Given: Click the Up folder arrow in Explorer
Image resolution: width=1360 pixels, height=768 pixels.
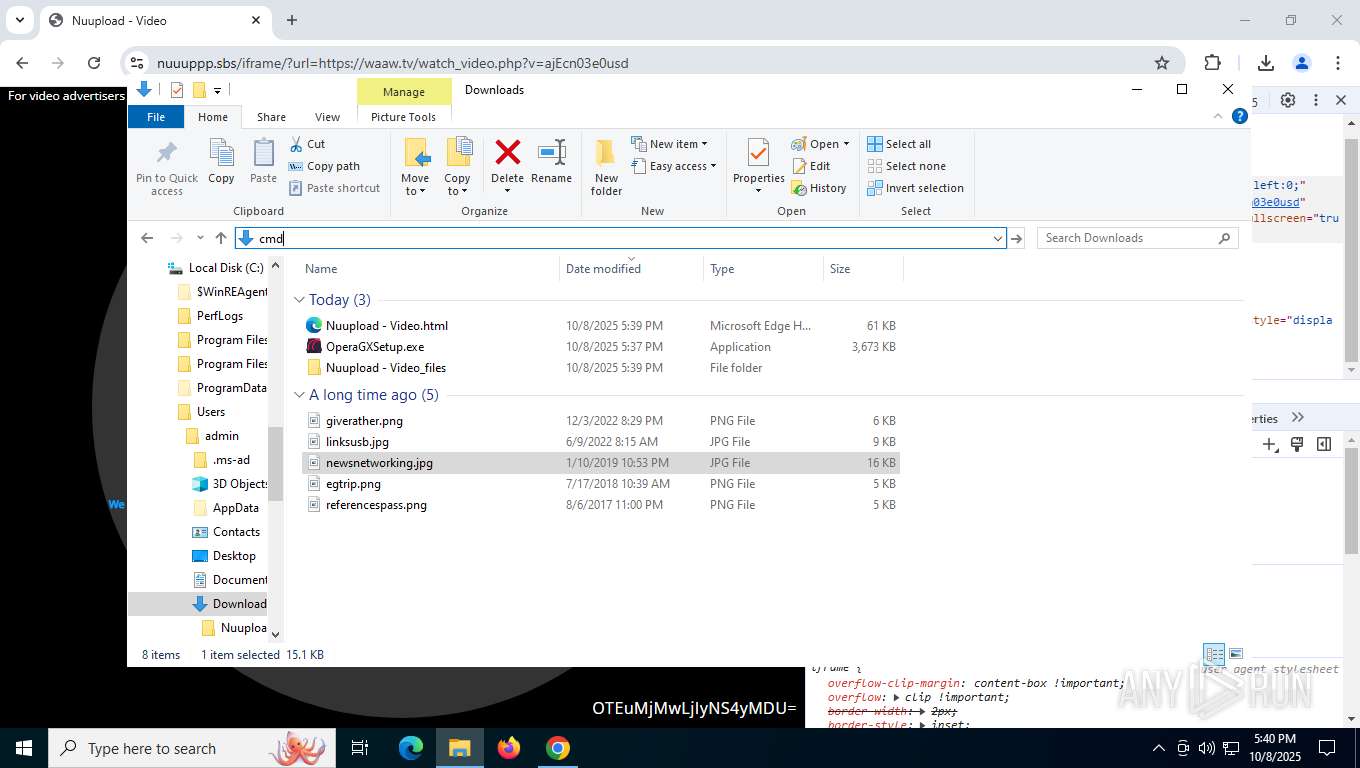Looking at the screenshot, I should tap(221, 238).
